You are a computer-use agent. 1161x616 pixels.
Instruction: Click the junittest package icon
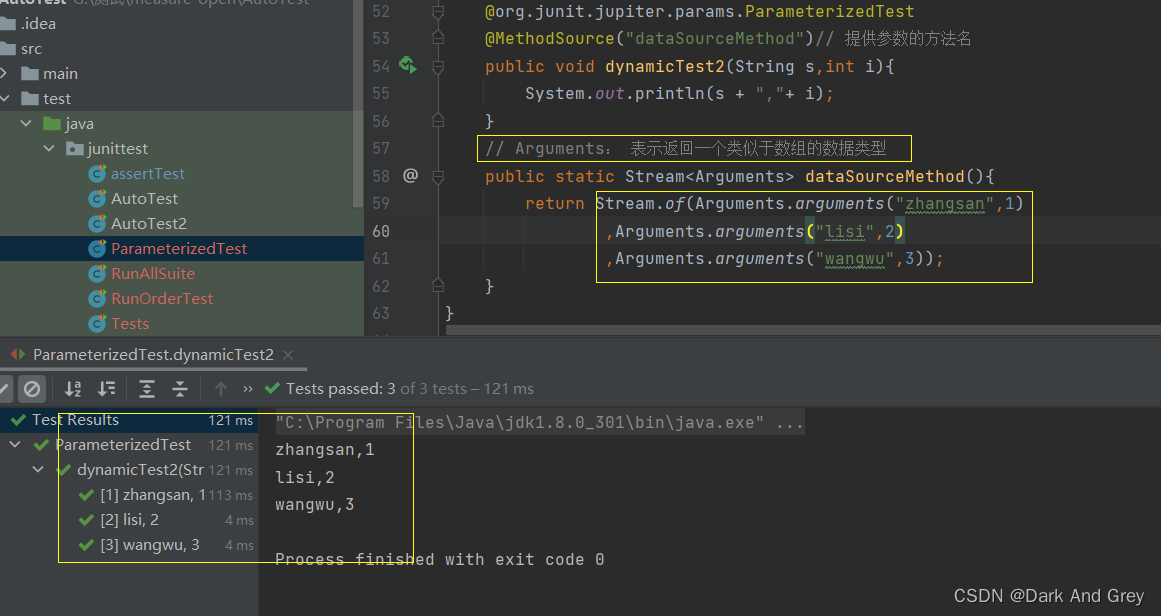(x=74, y=149)
